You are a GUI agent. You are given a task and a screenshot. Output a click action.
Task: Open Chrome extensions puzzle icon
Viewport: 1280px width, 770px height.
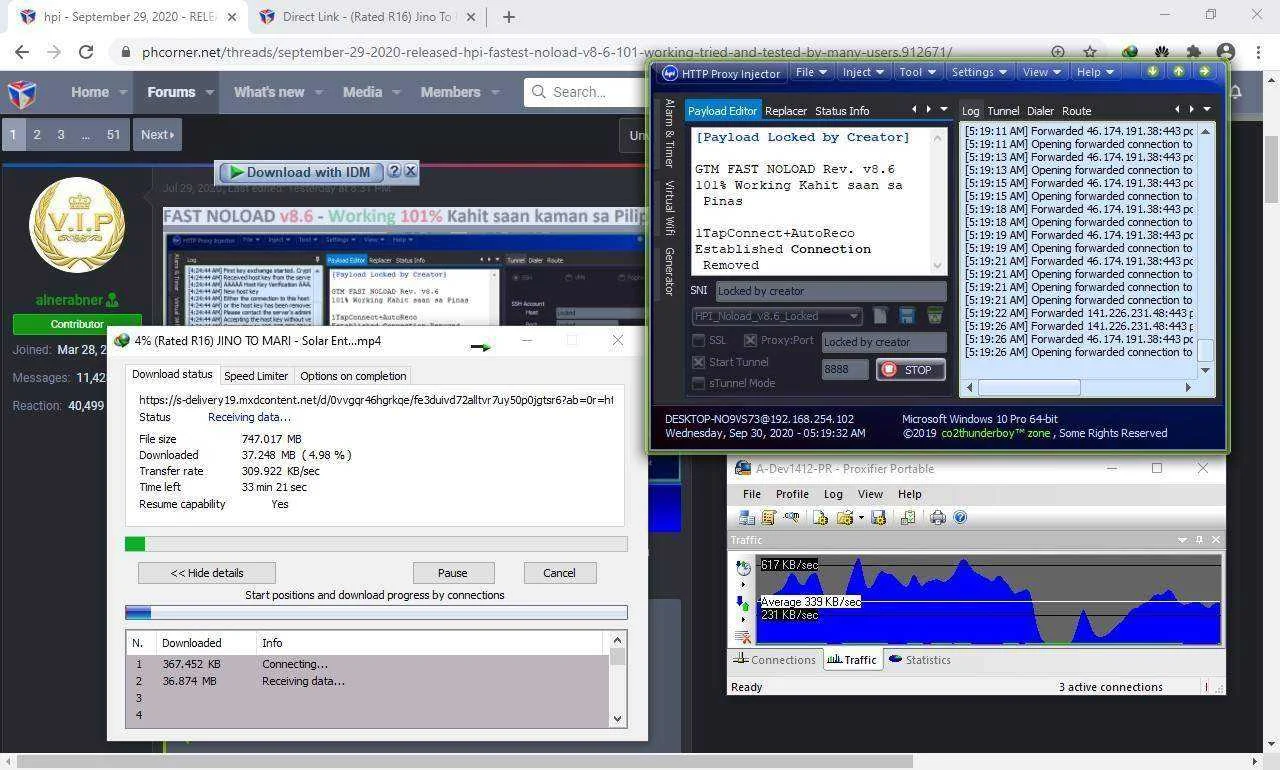coord(1193,52)
